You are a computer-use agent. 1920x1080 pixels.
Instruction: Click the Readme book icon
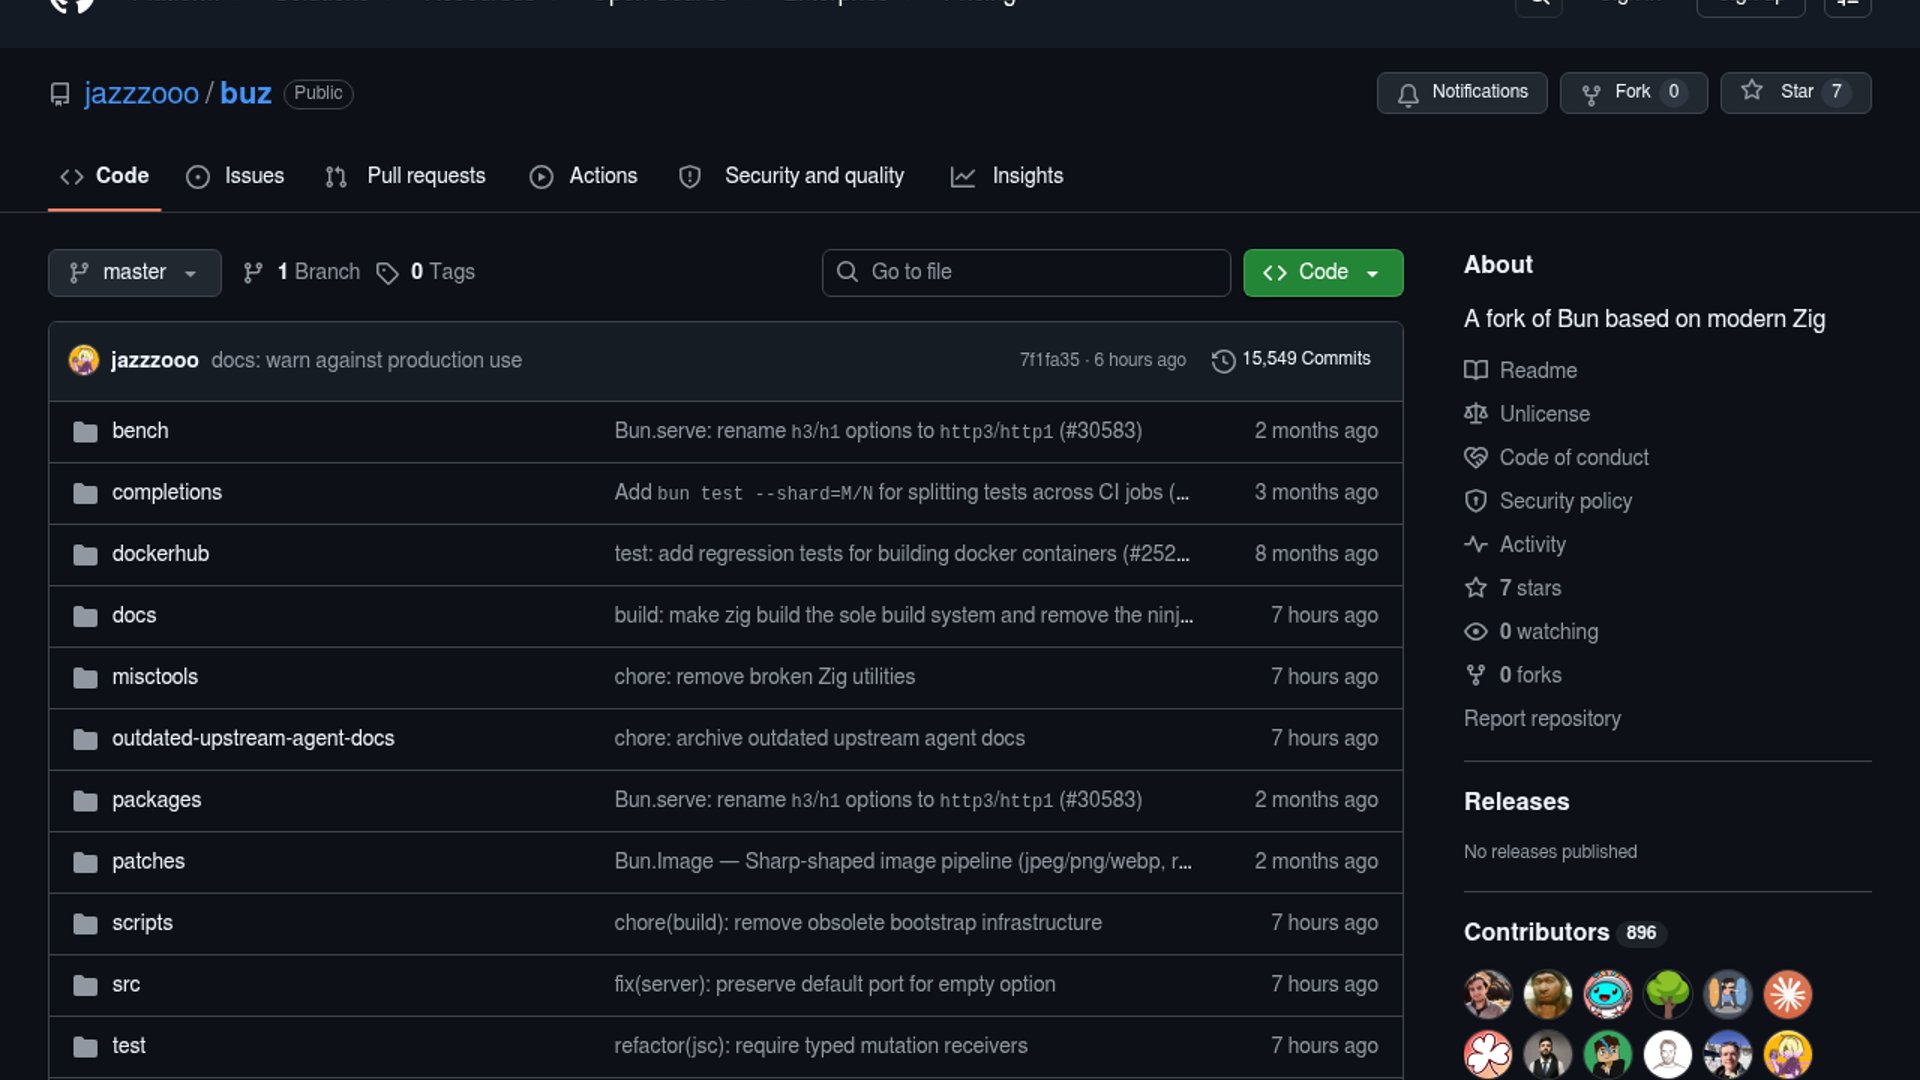coord(1476,371)
